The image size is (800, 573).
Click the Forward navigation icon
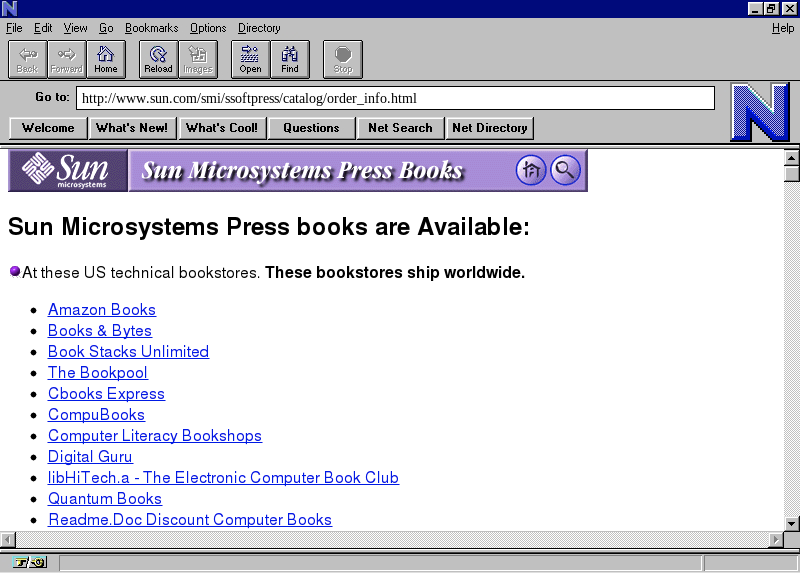pos(66,59)
